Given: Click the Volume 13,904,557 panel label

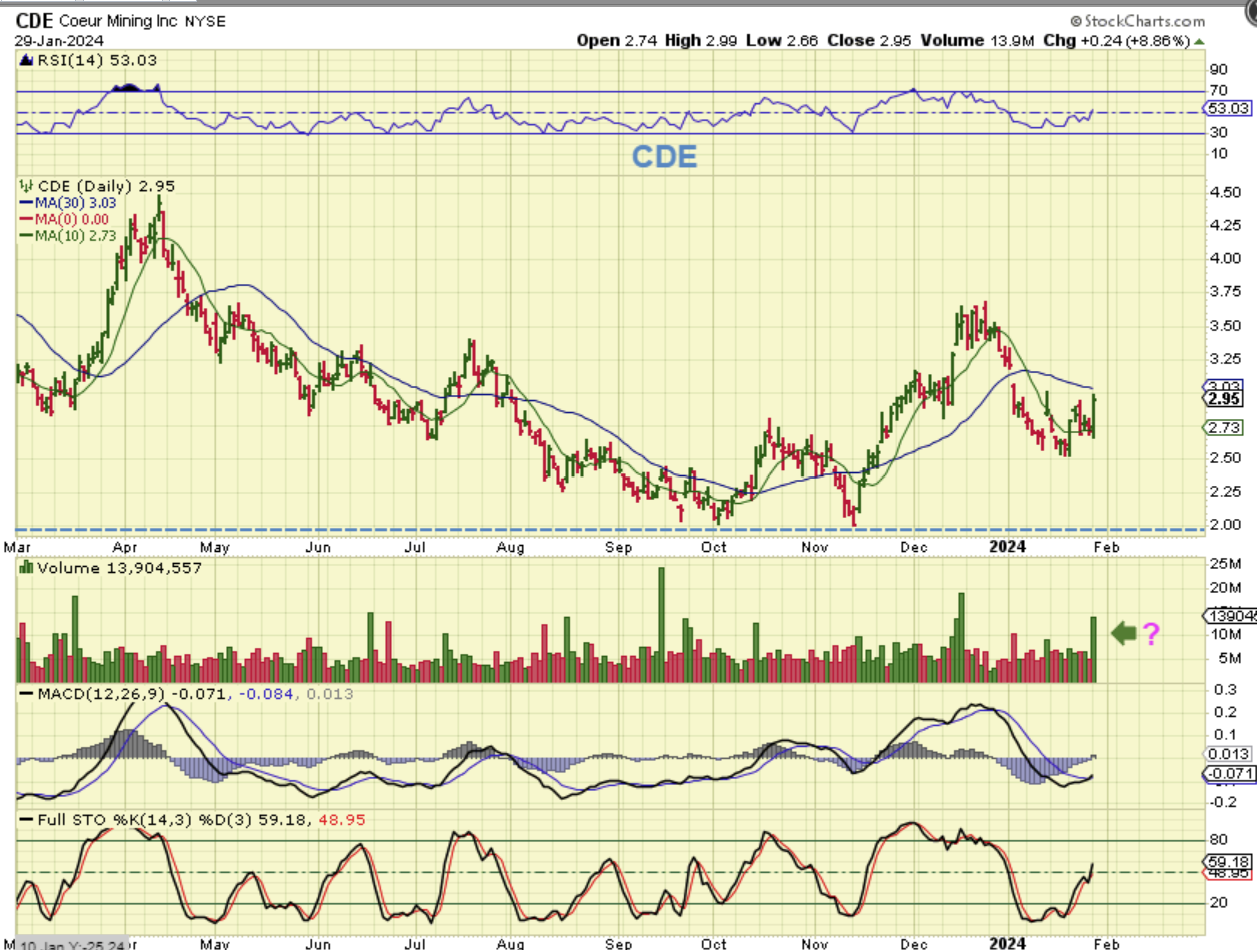Looking at the screenshot, I should [119, 568].
